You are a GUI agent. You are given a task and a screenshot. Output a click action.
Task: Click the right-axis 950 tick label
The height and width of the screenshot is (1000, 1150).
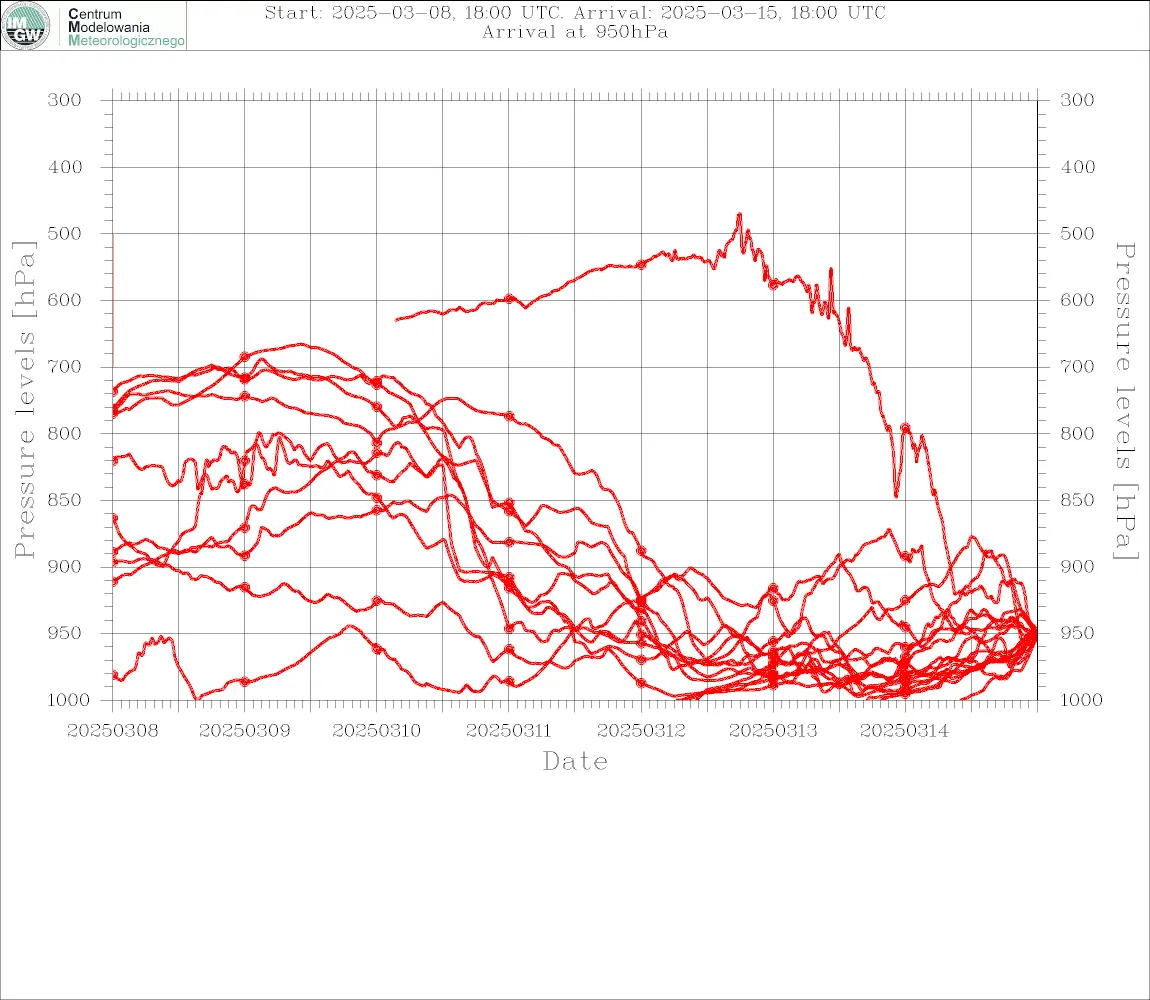click(1077, 632)
